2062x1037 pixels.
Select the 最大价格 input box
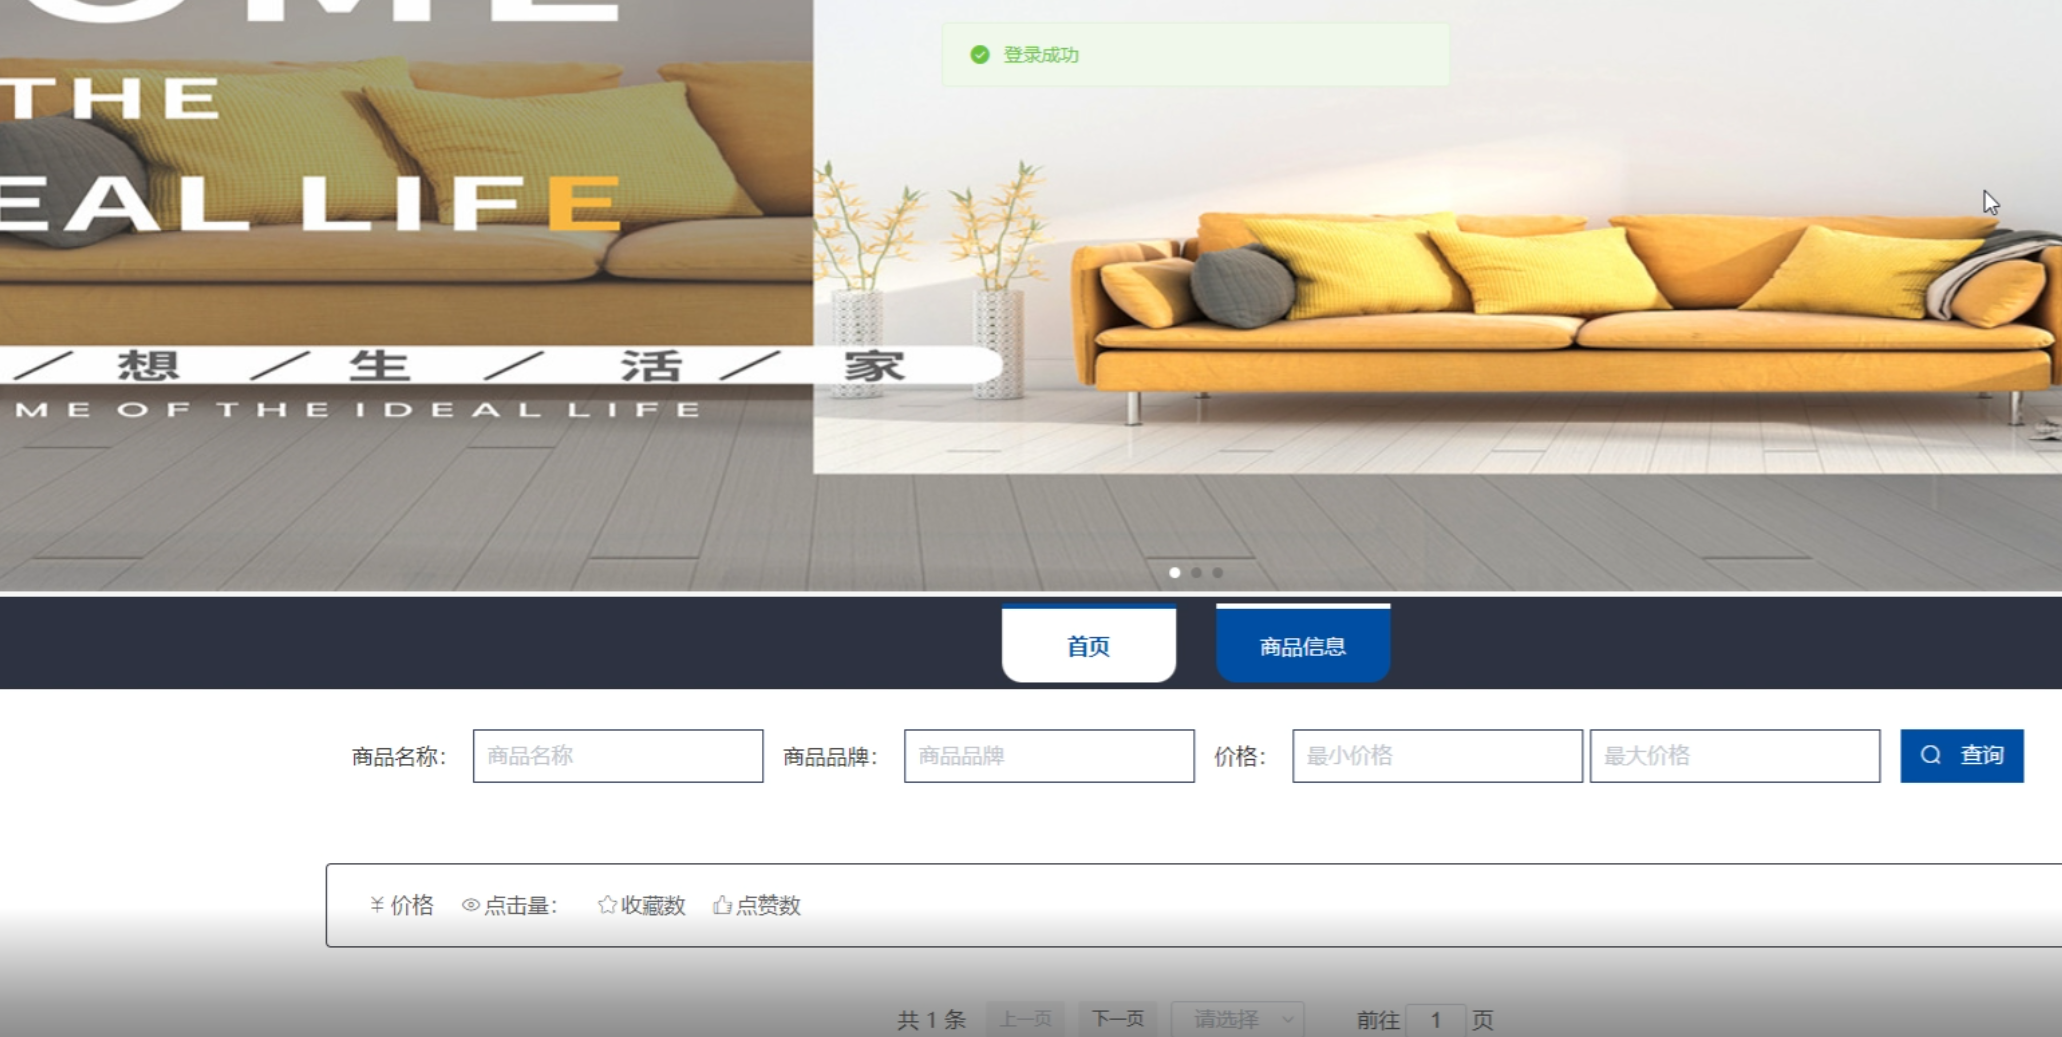pos(1734,756)
